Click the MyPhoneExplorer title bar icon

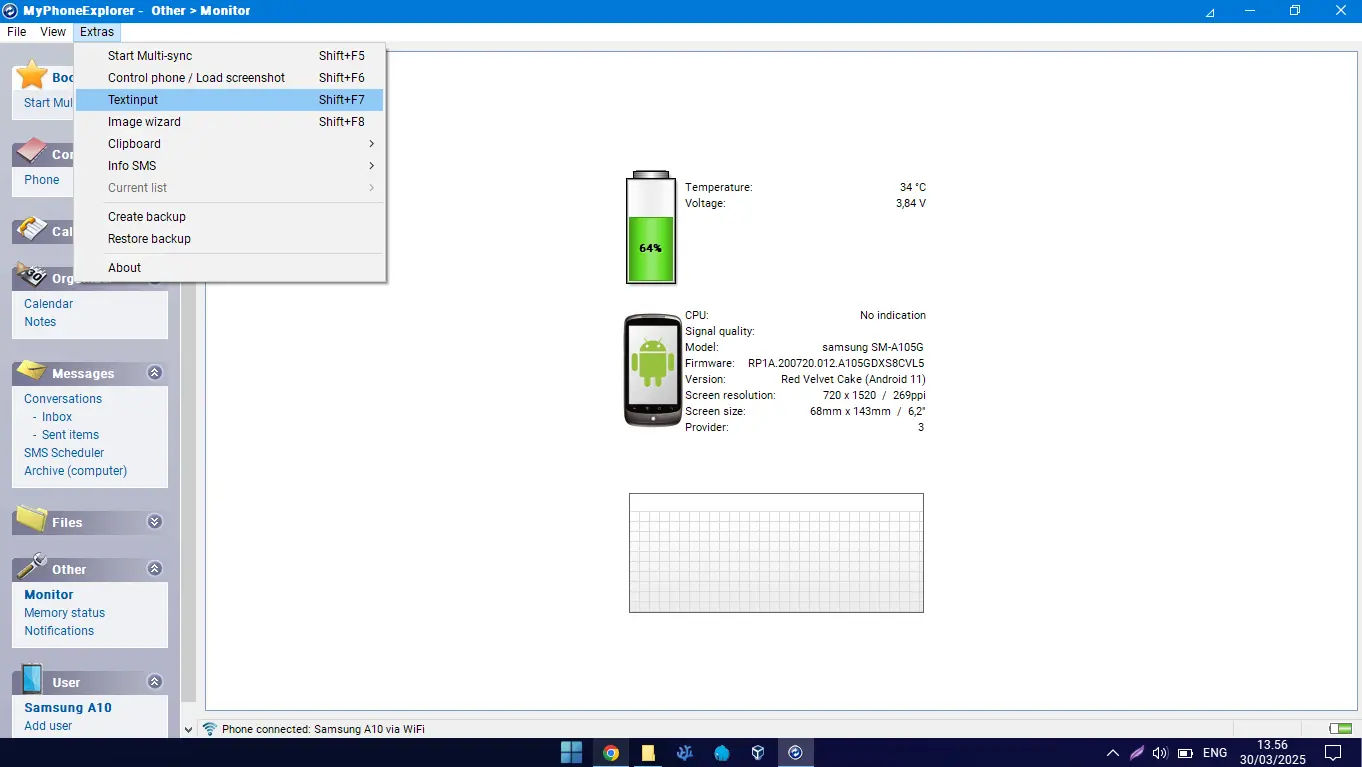tap(10, 10)
